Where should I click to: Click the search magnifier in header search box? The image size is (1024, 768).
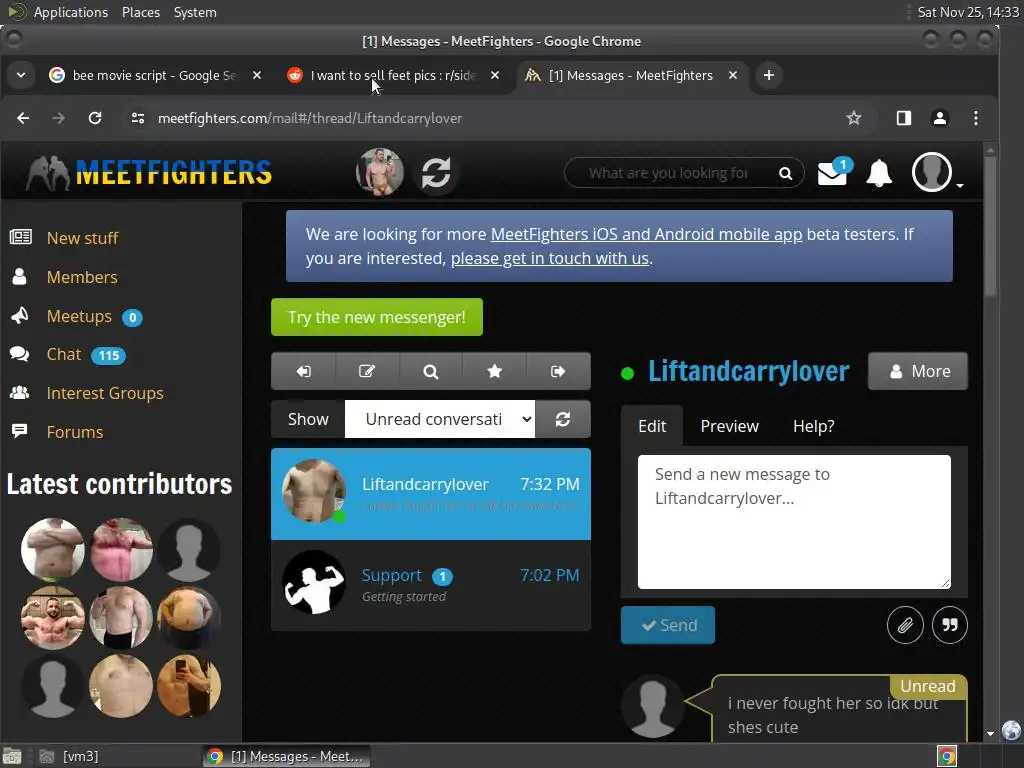785,173
